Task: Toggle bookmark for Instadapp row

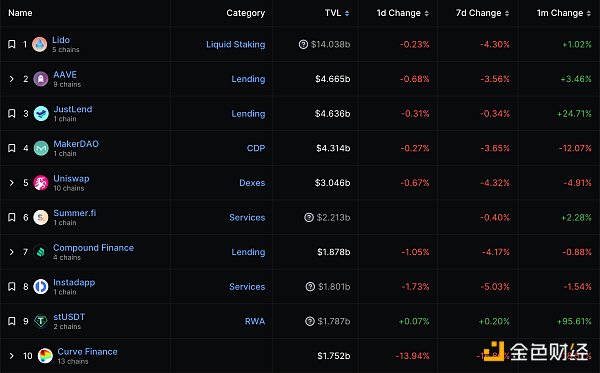Action: click(x=12, y=287)
